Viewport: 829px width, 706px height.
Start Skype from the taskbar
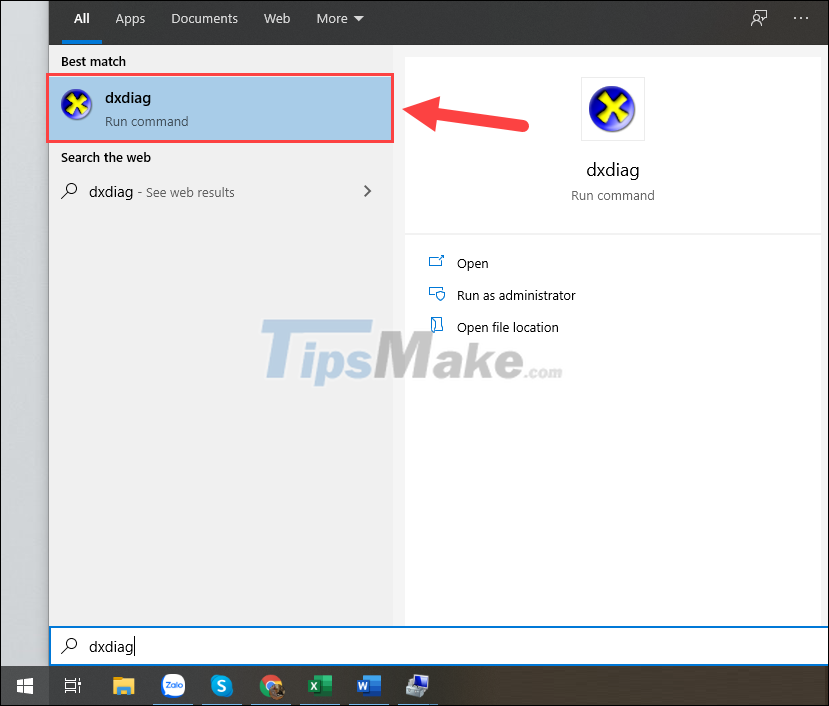[x=222, y=687]
